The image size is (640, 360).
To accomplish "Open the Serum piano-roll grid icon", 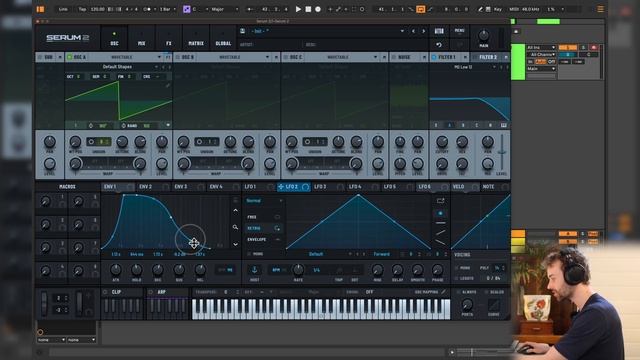I will tap(439, 31).
